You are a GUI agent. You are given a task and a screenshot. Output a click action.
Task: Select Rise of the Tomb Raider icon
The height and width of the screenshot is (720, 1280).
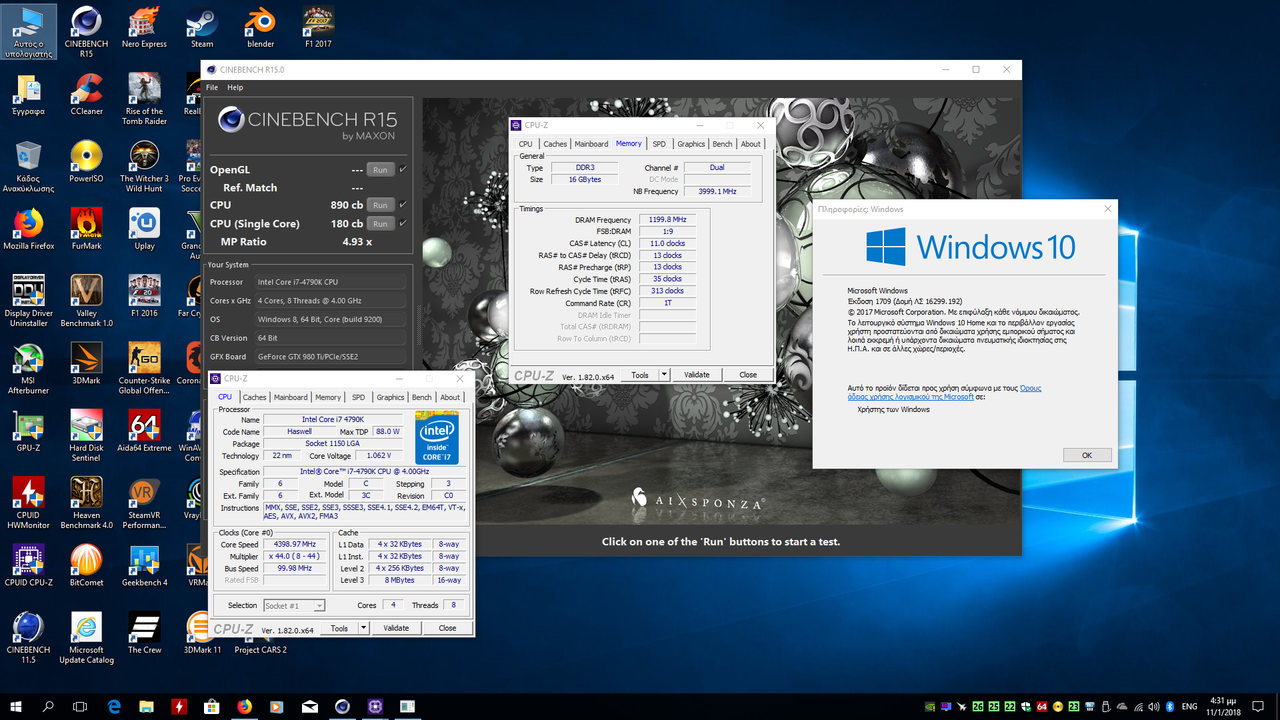(x=144, y=100)
